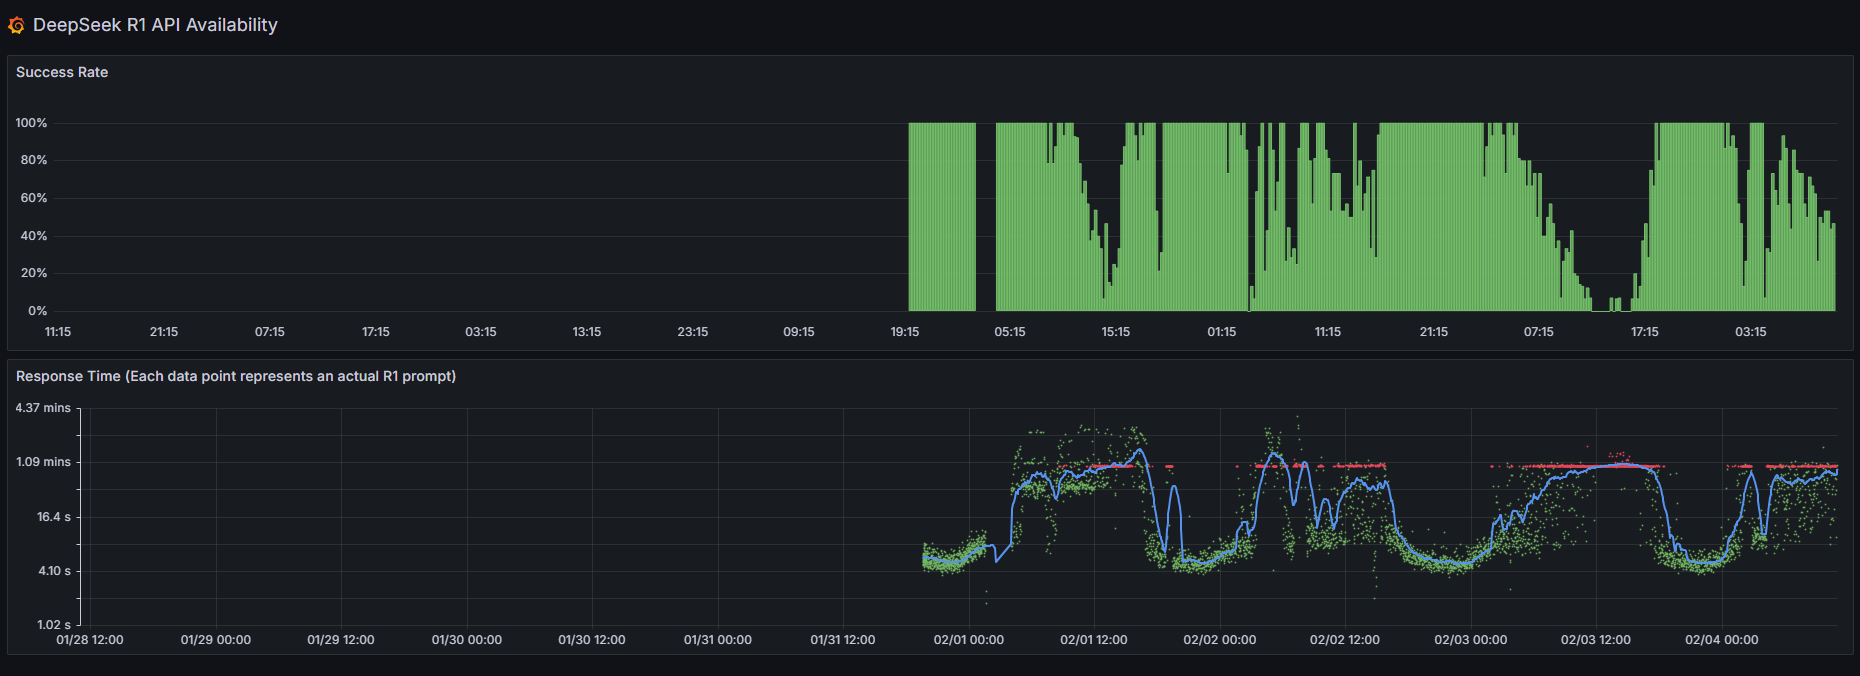Viewport: 1860px width, 676px height.
Task: Click the 02/03 12:00 date label
Action: pyautogui.click(x=1596, y=640)
